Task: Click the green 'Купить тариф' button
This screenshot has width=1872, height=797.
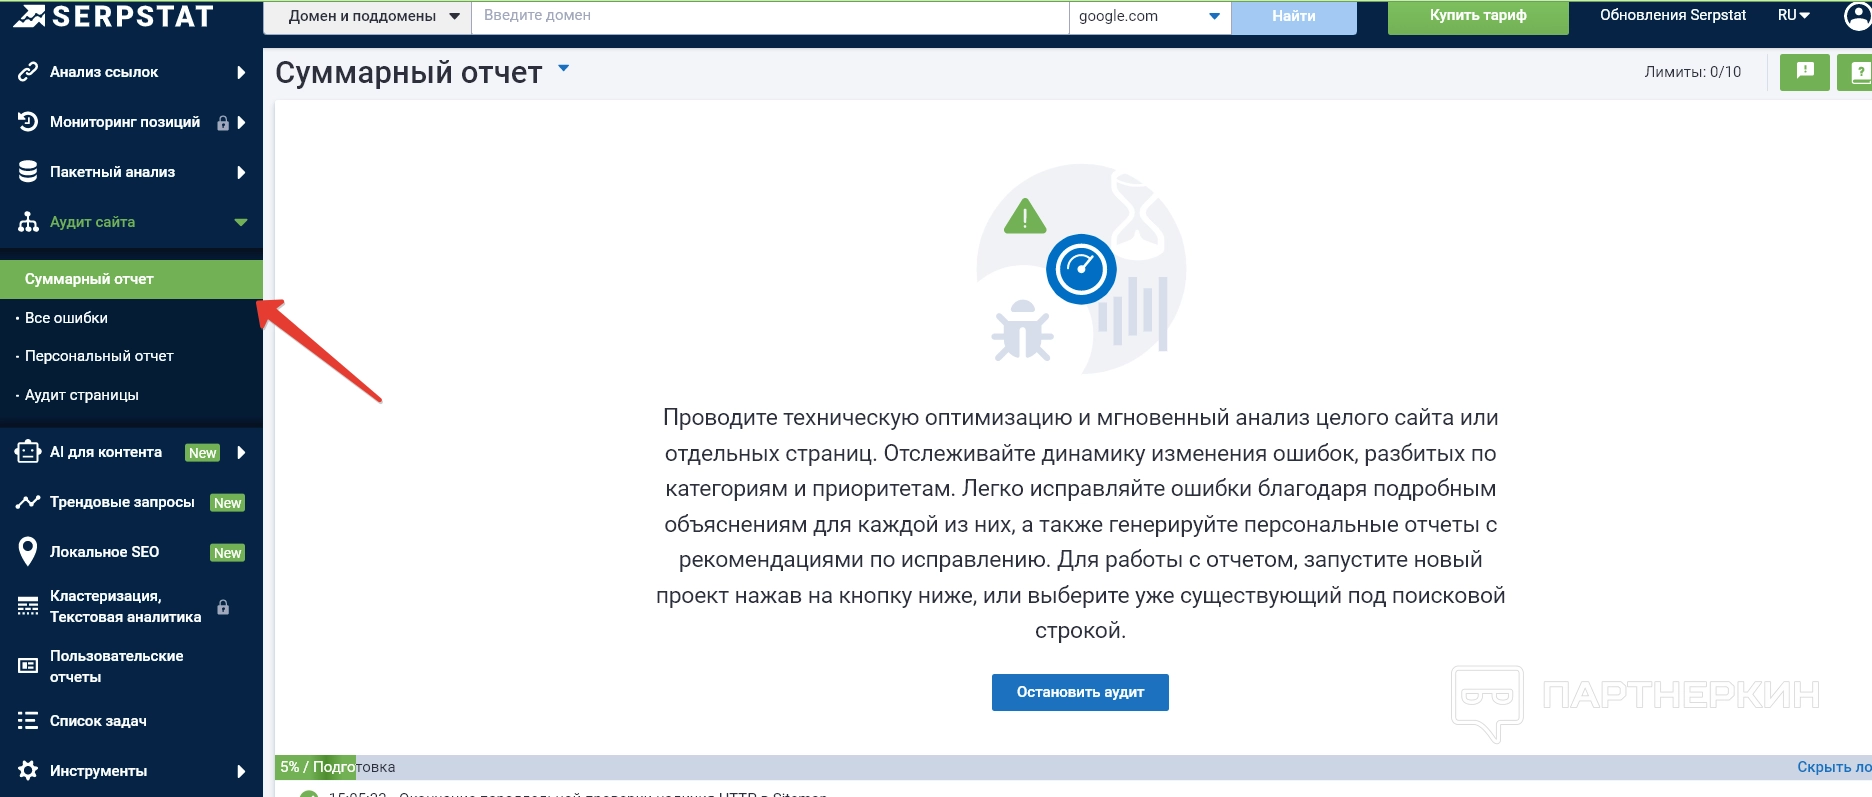Action: (1477, 16)
